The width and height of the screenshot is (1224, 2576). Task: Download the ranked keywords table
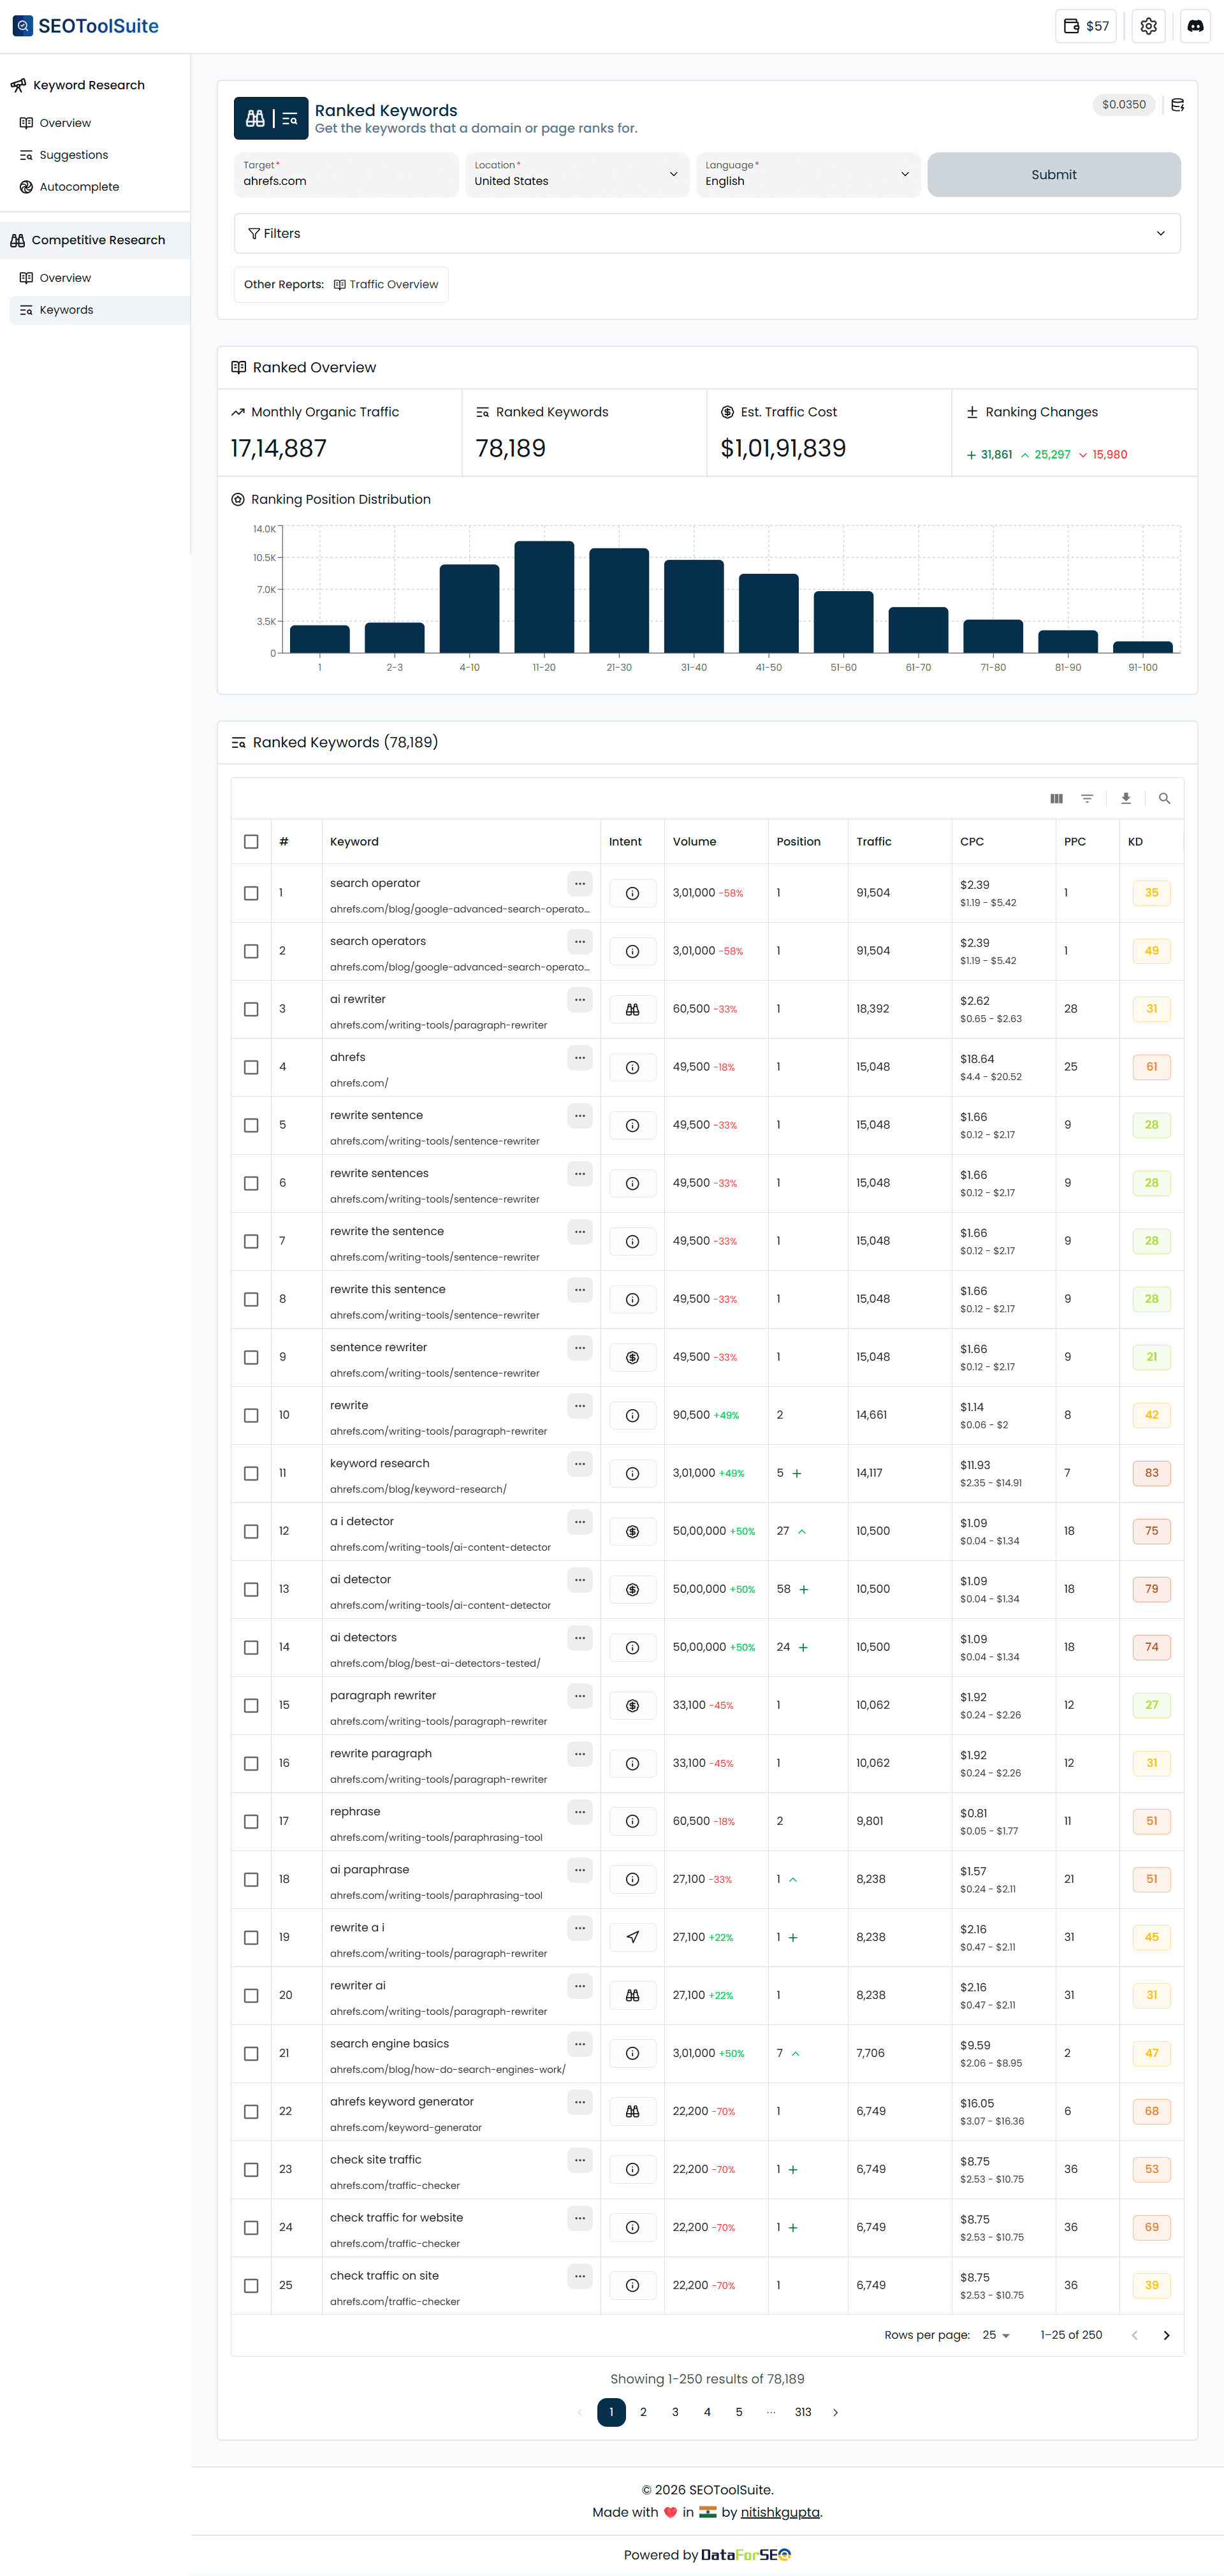coord(1126,798)
